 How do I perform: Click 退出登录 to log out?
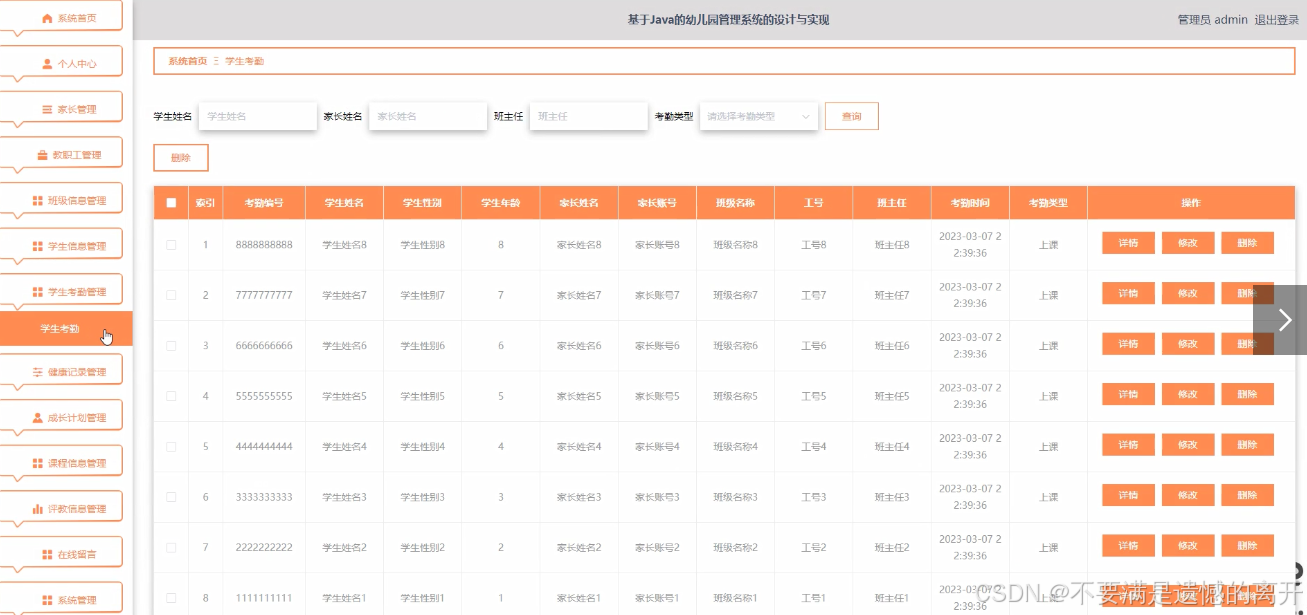[1277, 19]
